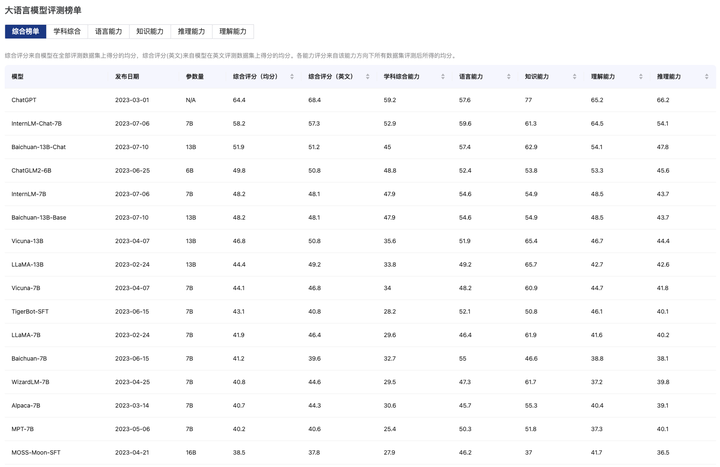
Task: Click sort arrows in 理解能力 column header
Action: 641,77
